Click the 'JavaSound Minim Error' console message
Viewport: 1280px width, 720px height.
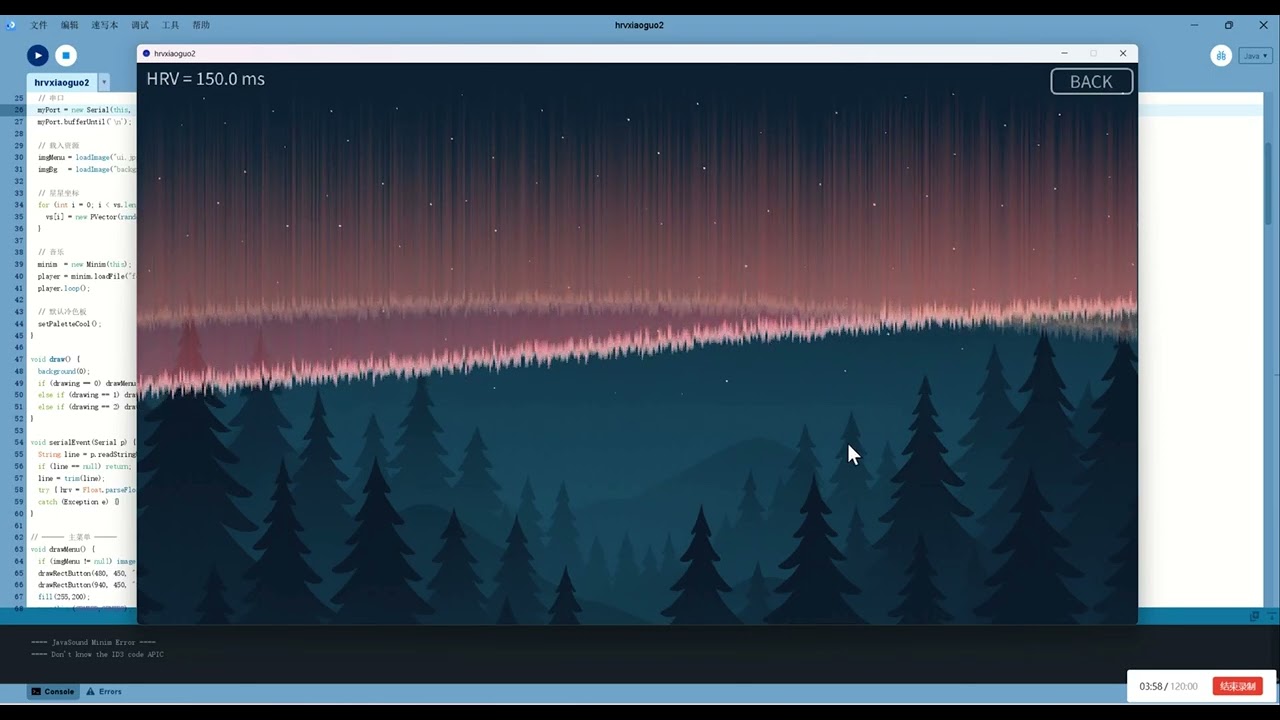pyautogui.click(x=92, y=642)
